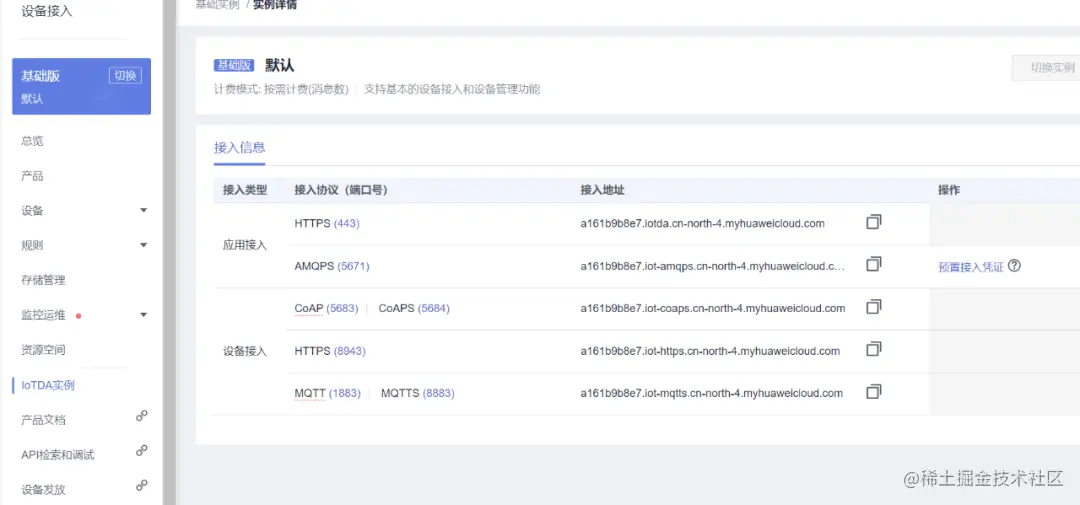Expand the 规则 sidebar menu arrow
The width and height of the screenshot is (1080, 505).
coord(143,245)
